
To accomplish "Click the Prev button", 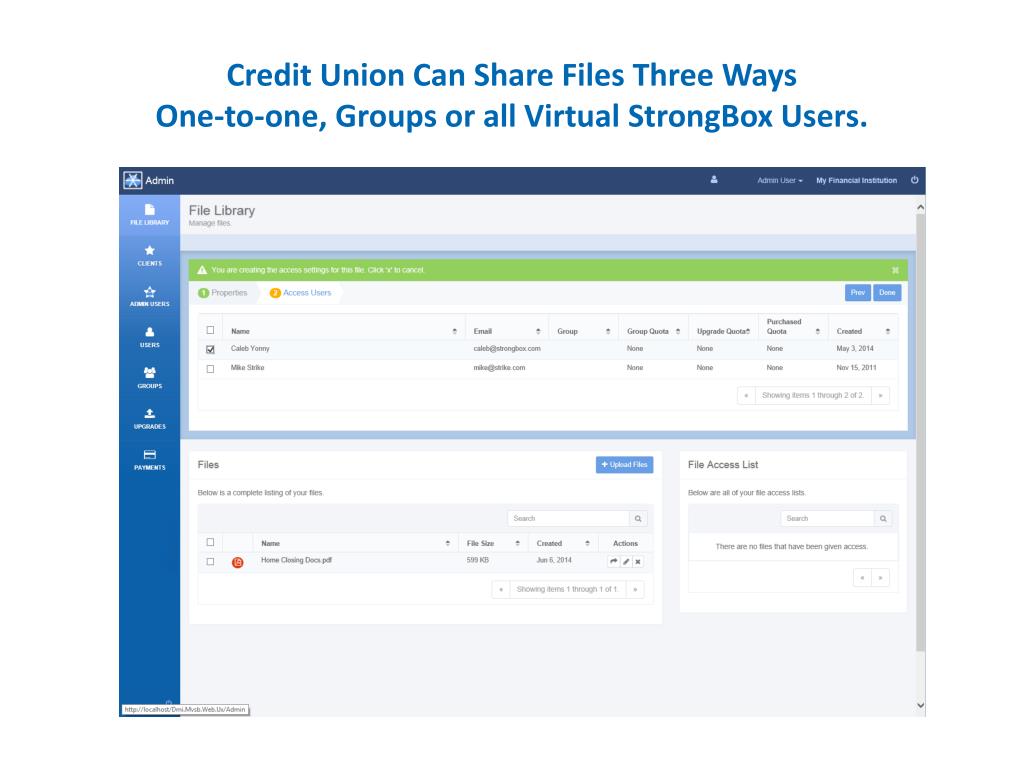I will pos(857,293).
